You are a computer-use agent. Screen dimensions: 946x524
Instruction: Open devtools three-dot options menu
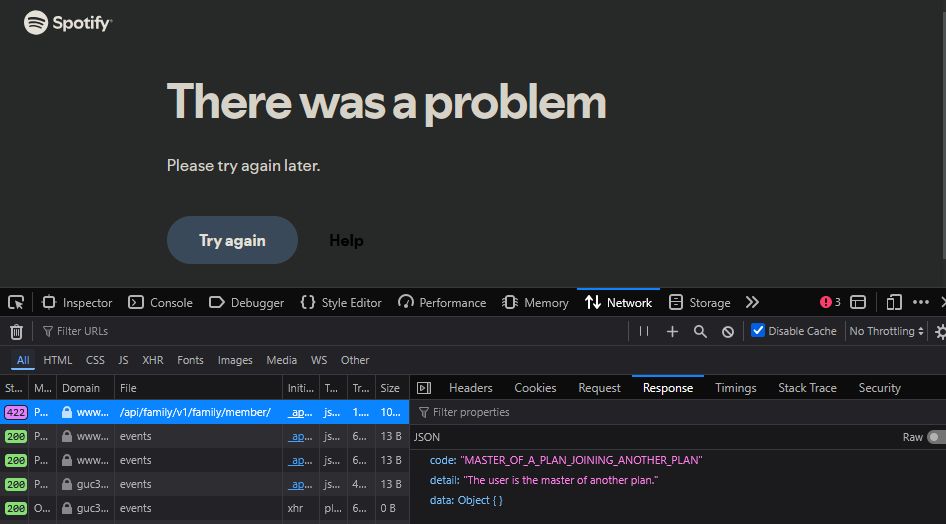click(x=921, y=302)
